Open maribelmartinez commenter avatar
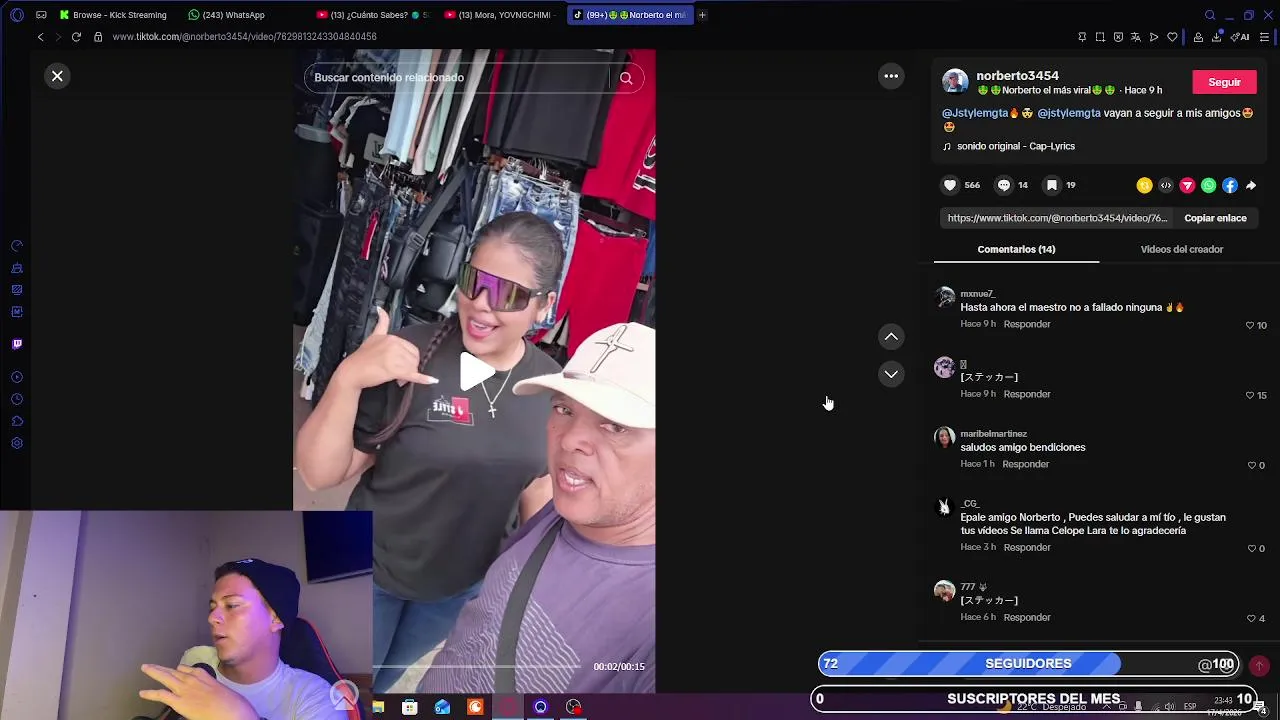The height and width of the screenshot is (720, 1280). pos(944,437)
